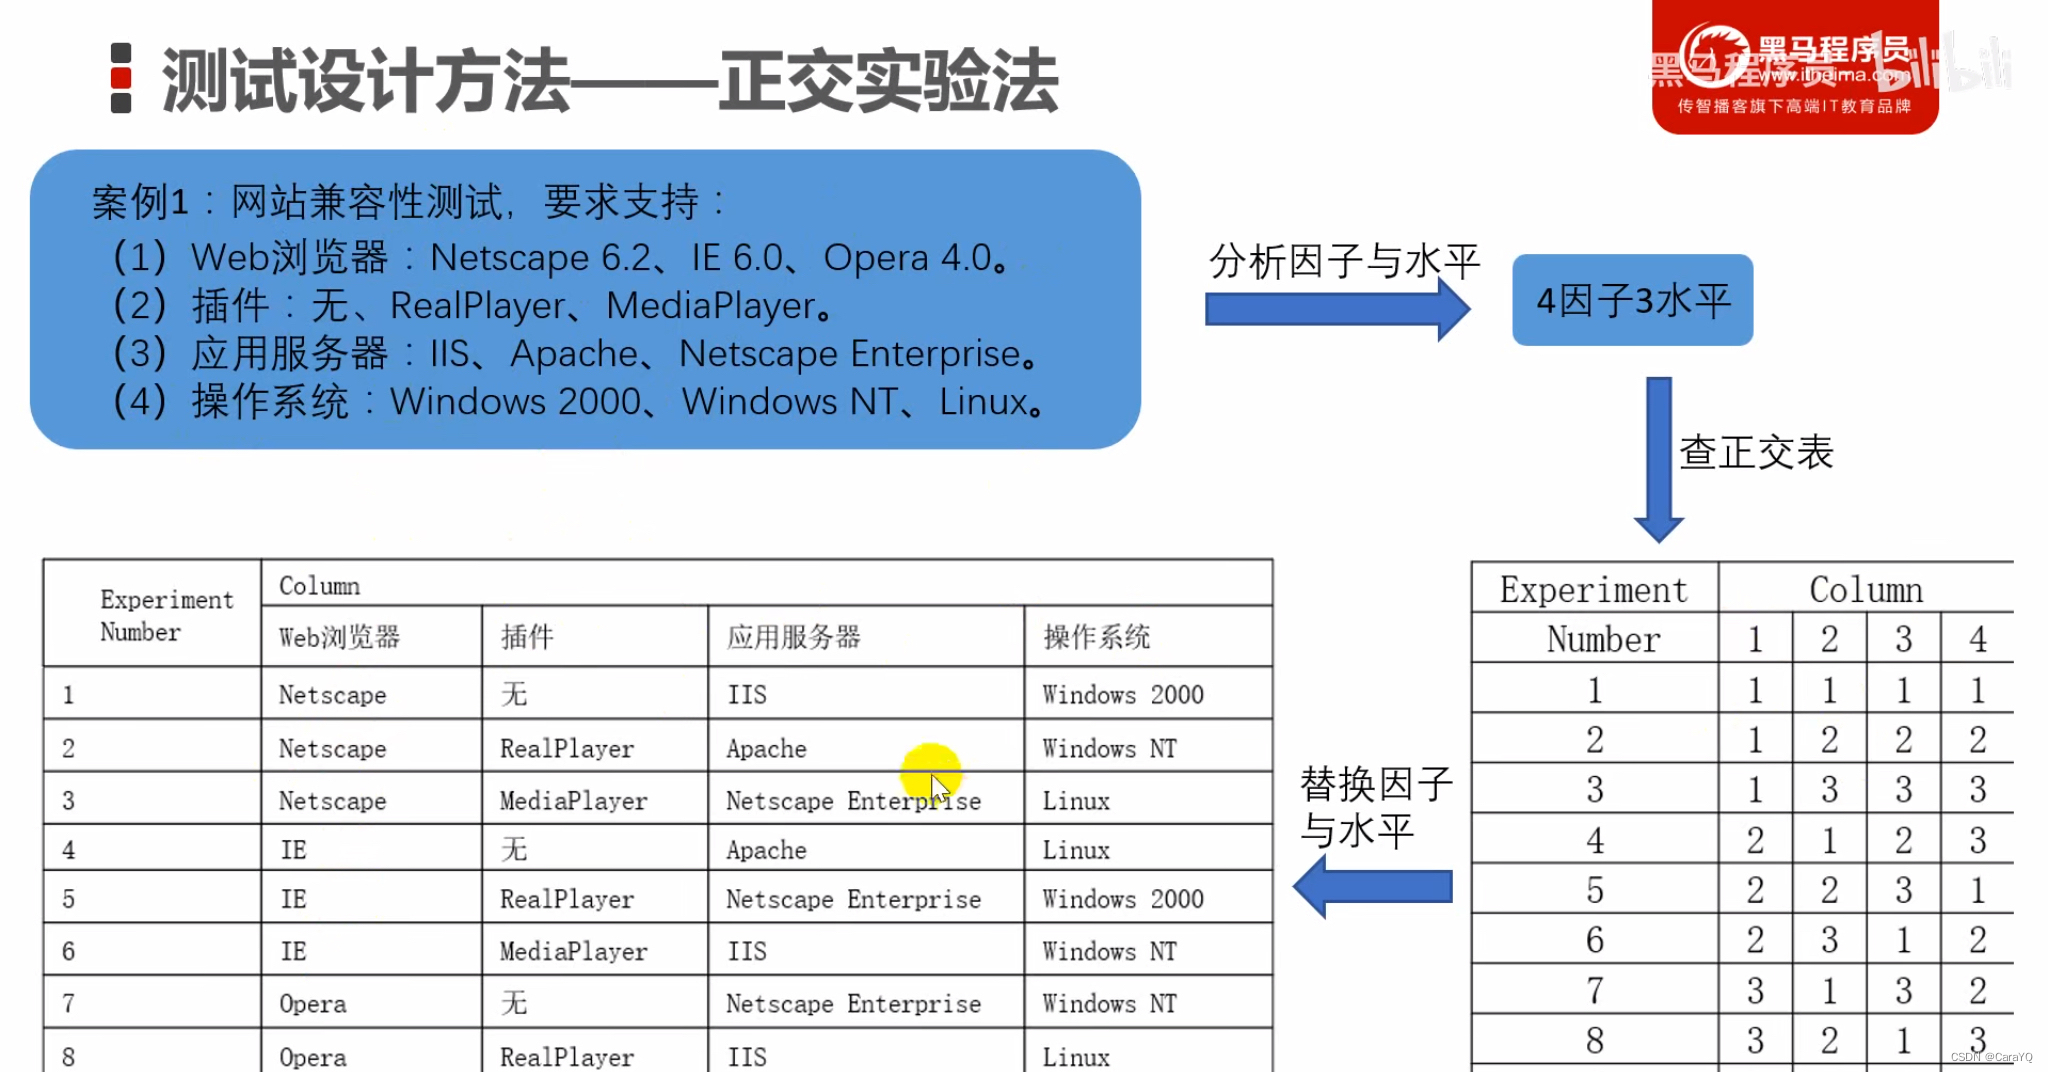Click Column header in the orthogonal number table
2048x1072 pixels.
click(1866, 589)
